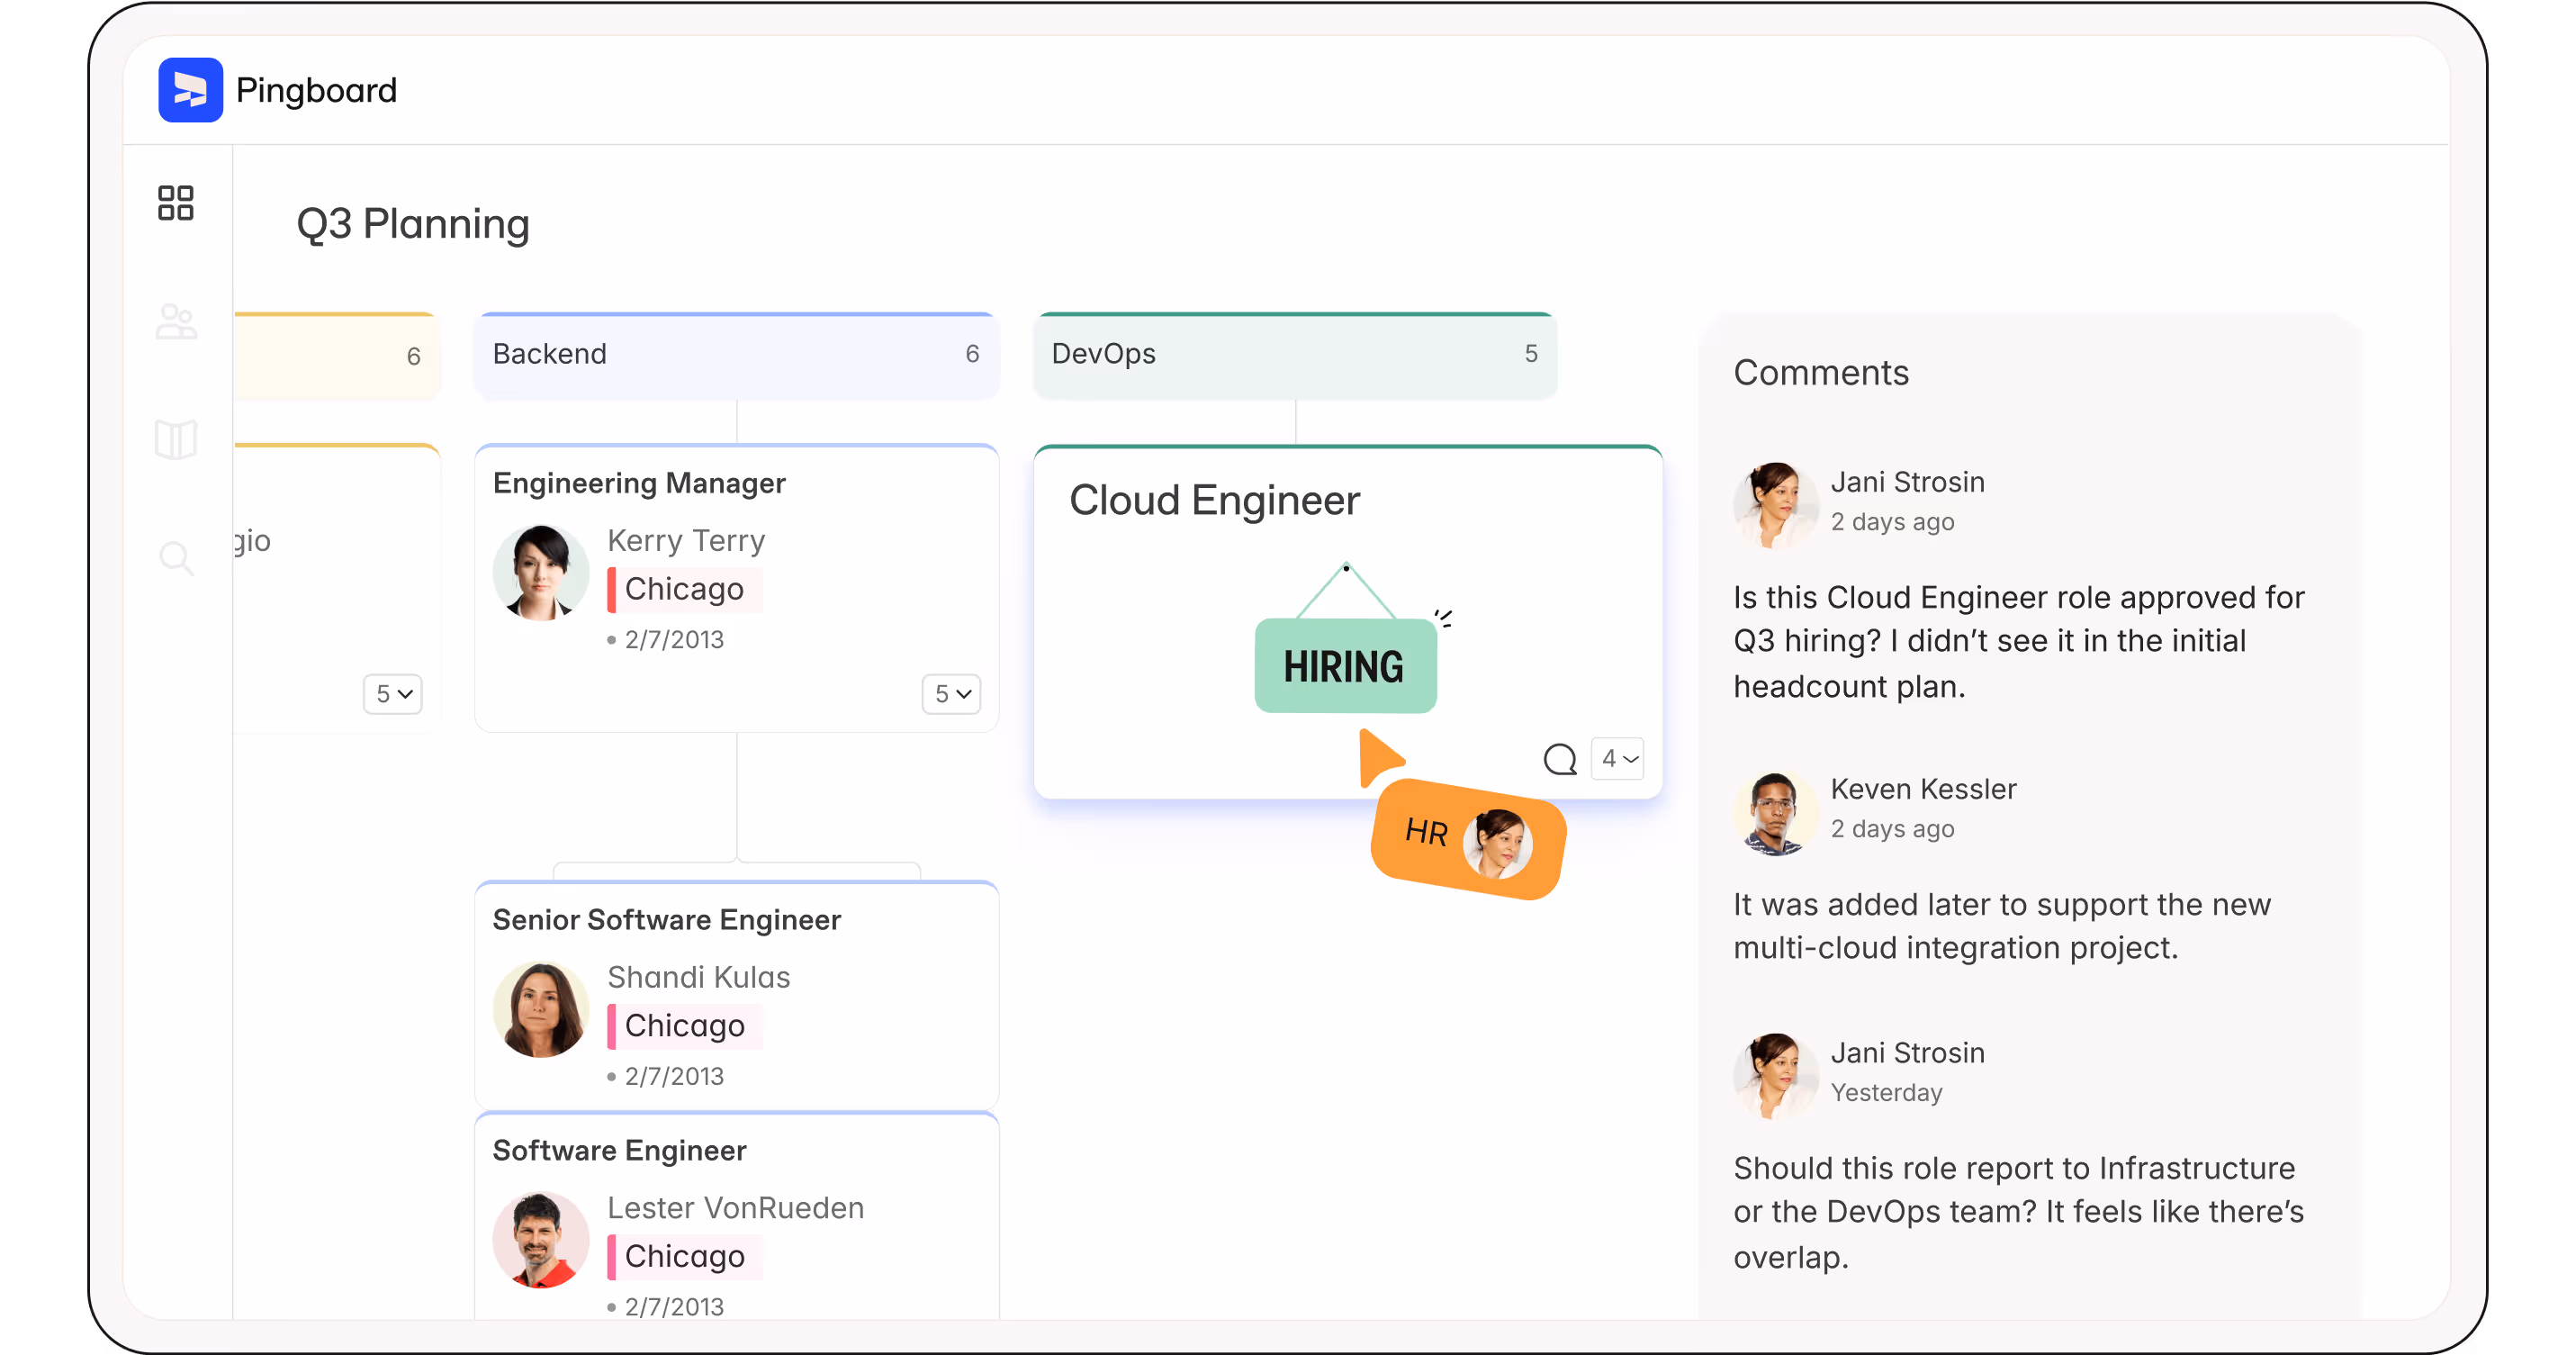Expand Cloud Engineer's 4 reports dropdown

coord(1619,759)
